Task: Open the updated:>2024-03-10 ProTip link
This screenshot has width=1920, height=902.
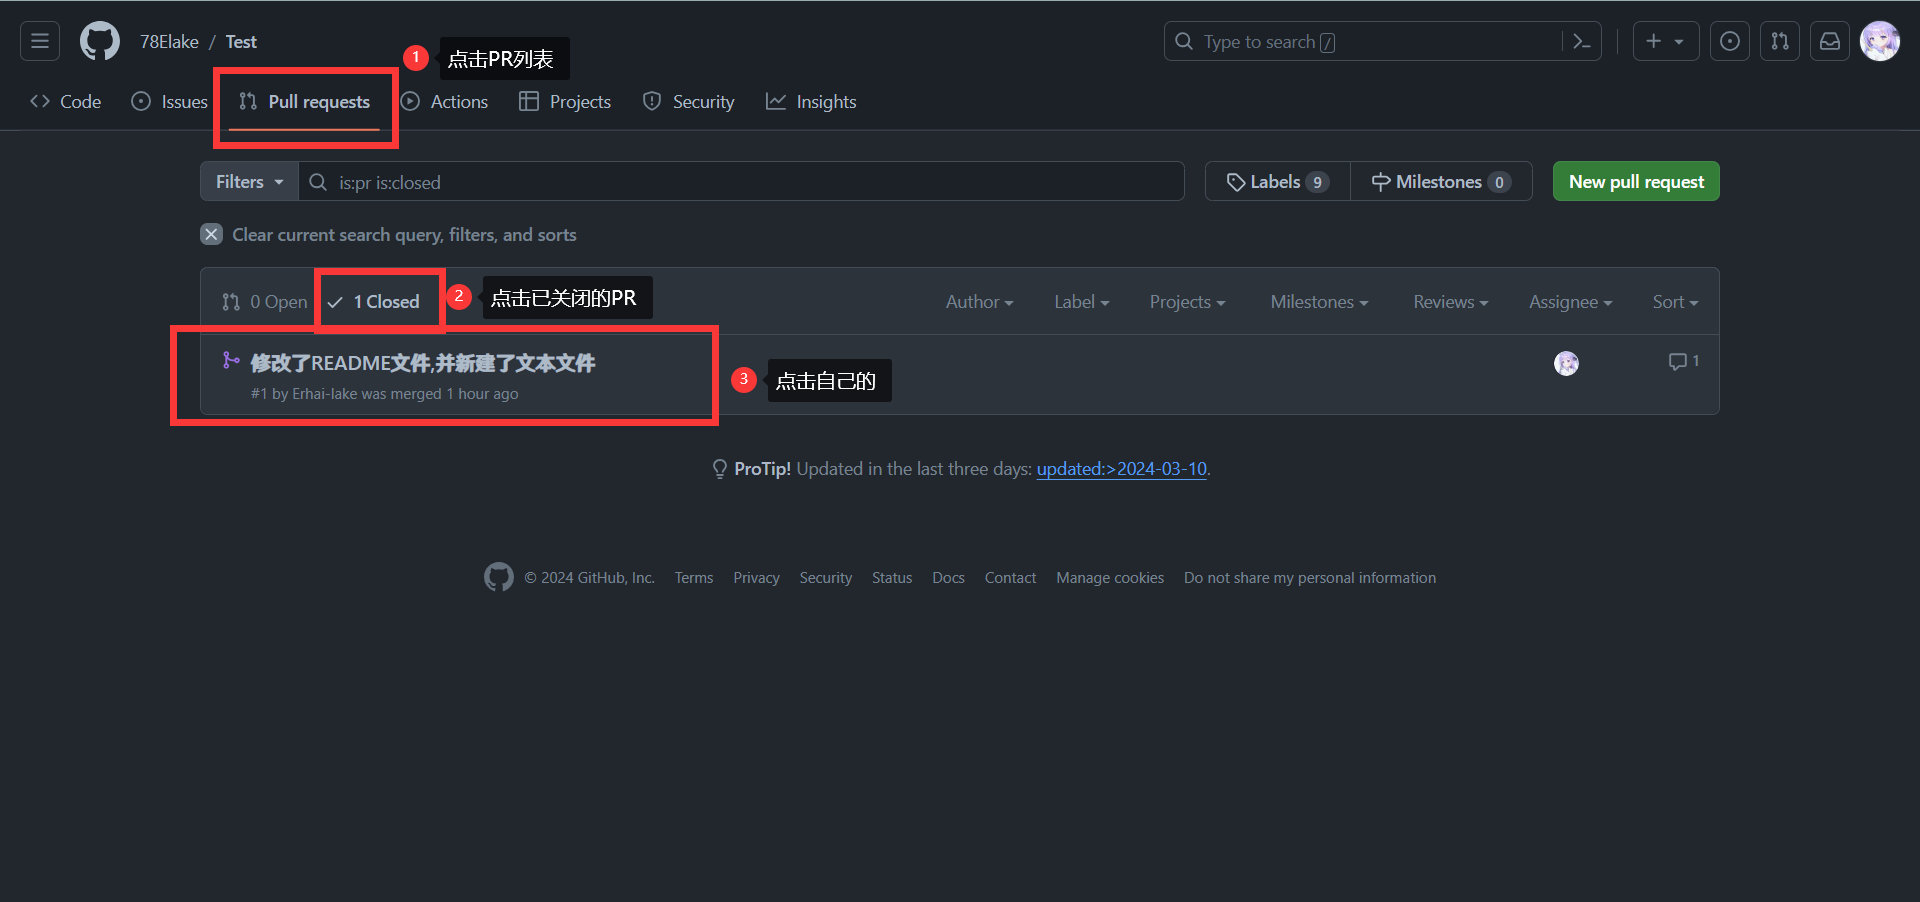Action: [1121, 469]
